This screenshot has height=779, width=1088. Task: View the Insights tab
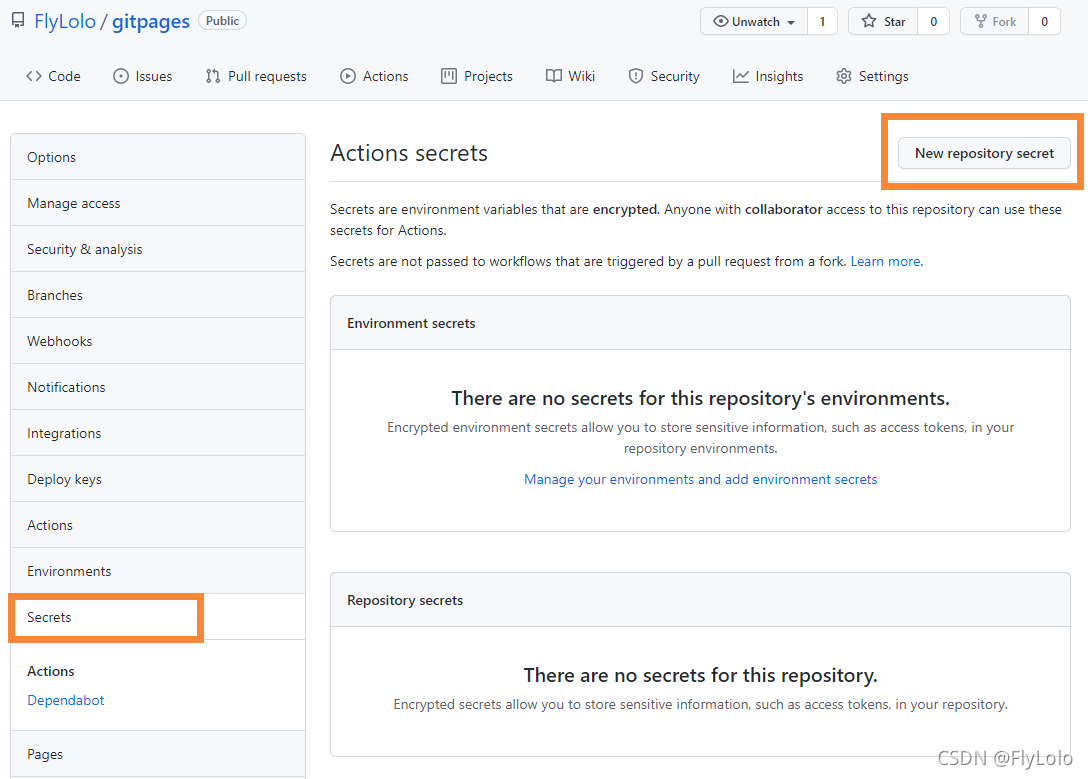click(x=768, y=76)
